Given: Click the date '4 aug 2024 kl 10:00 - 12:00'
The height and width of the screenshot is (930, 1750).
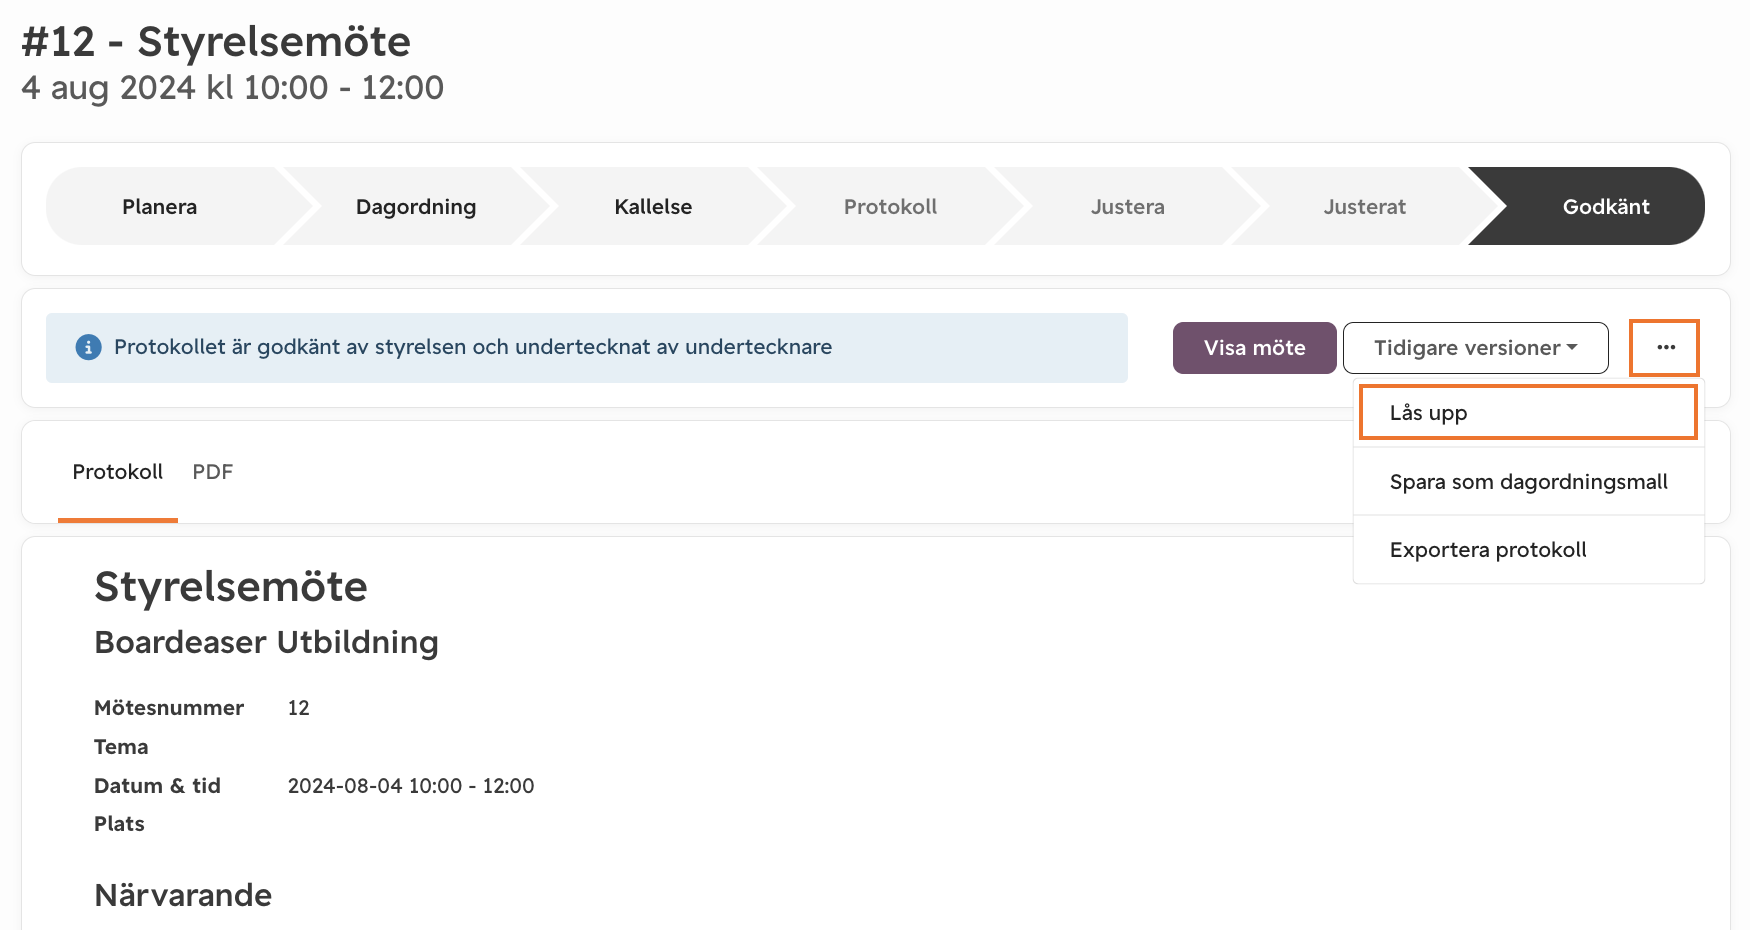Looking at the screenshot, I should [x=233, y=88].
